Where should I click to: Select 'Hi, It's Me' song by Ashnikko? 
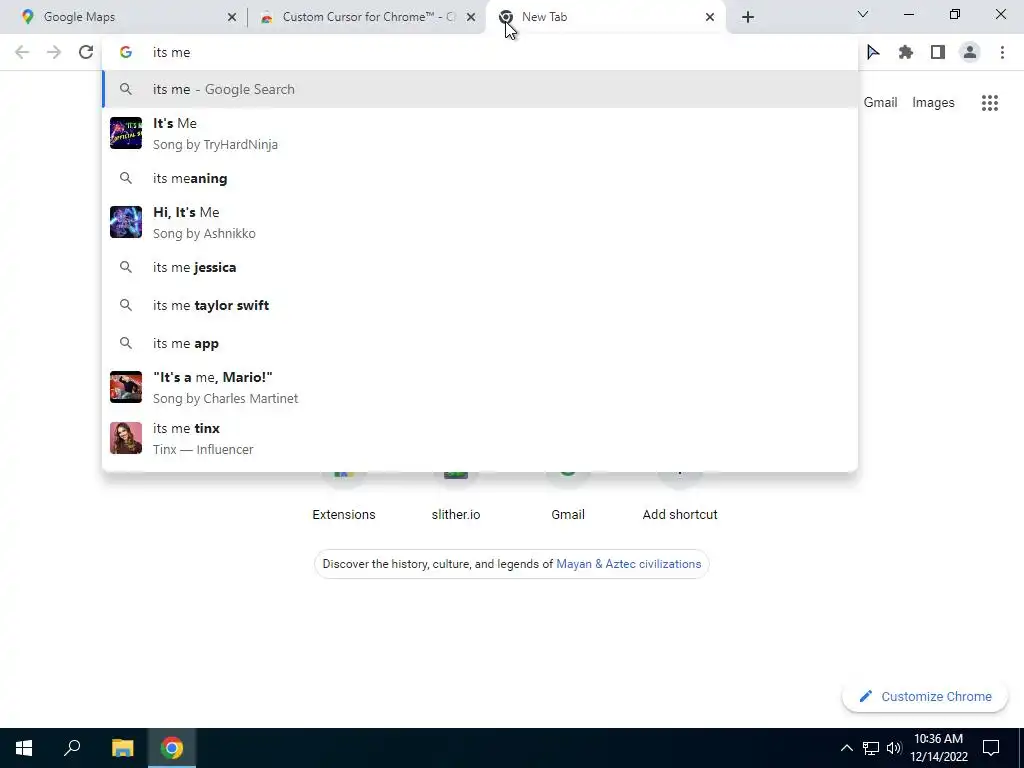[x=480, y=222]
